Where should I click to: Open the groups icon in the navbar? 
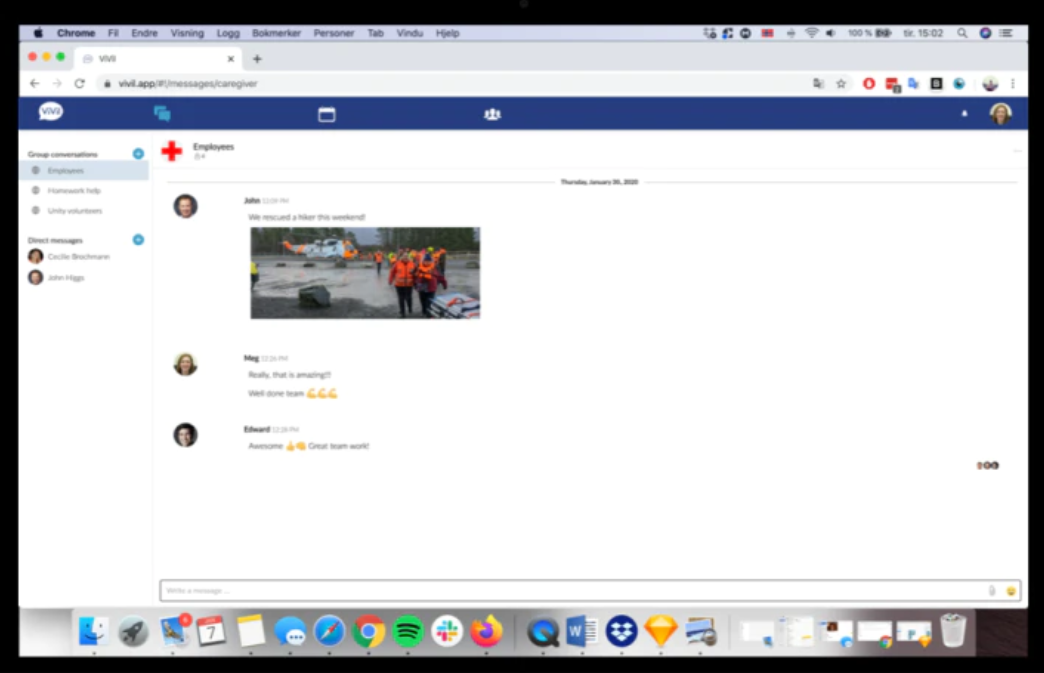pos(492,114)
